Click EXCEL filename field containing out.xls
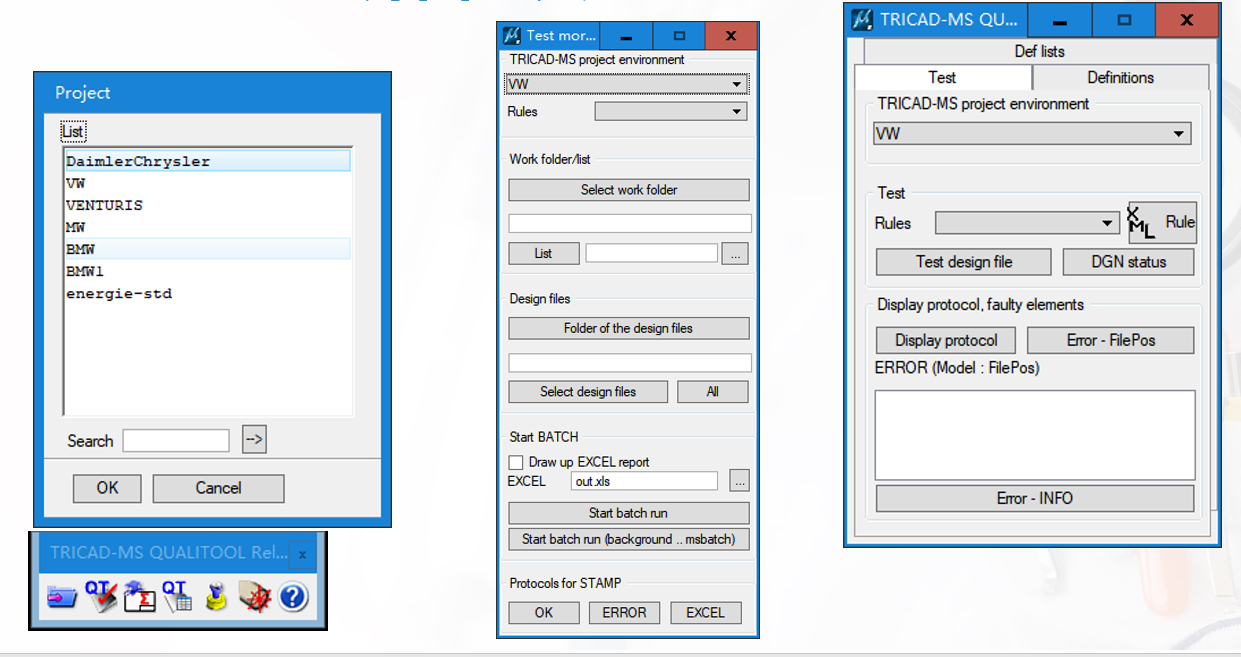Image resolution: width=1241 pixels, height=657 pixels. pos(645,481)
